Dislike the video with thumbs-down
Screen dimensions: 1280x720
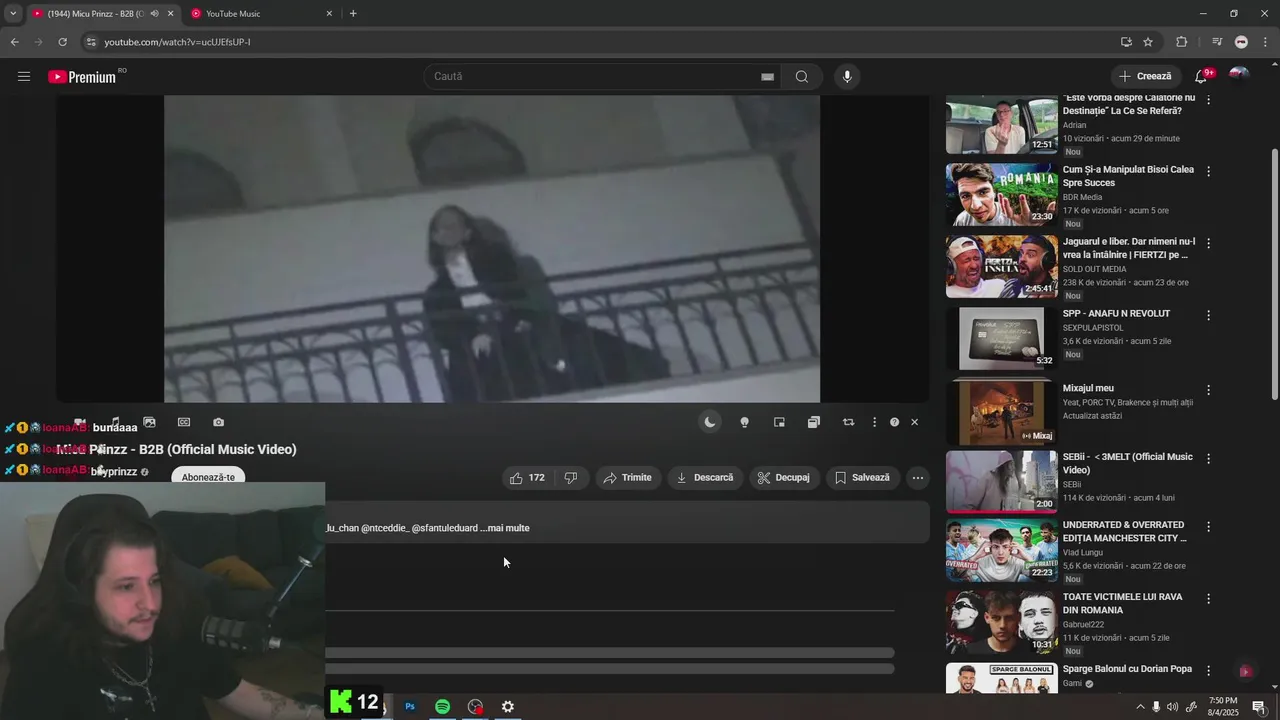[x=571, y=478]
